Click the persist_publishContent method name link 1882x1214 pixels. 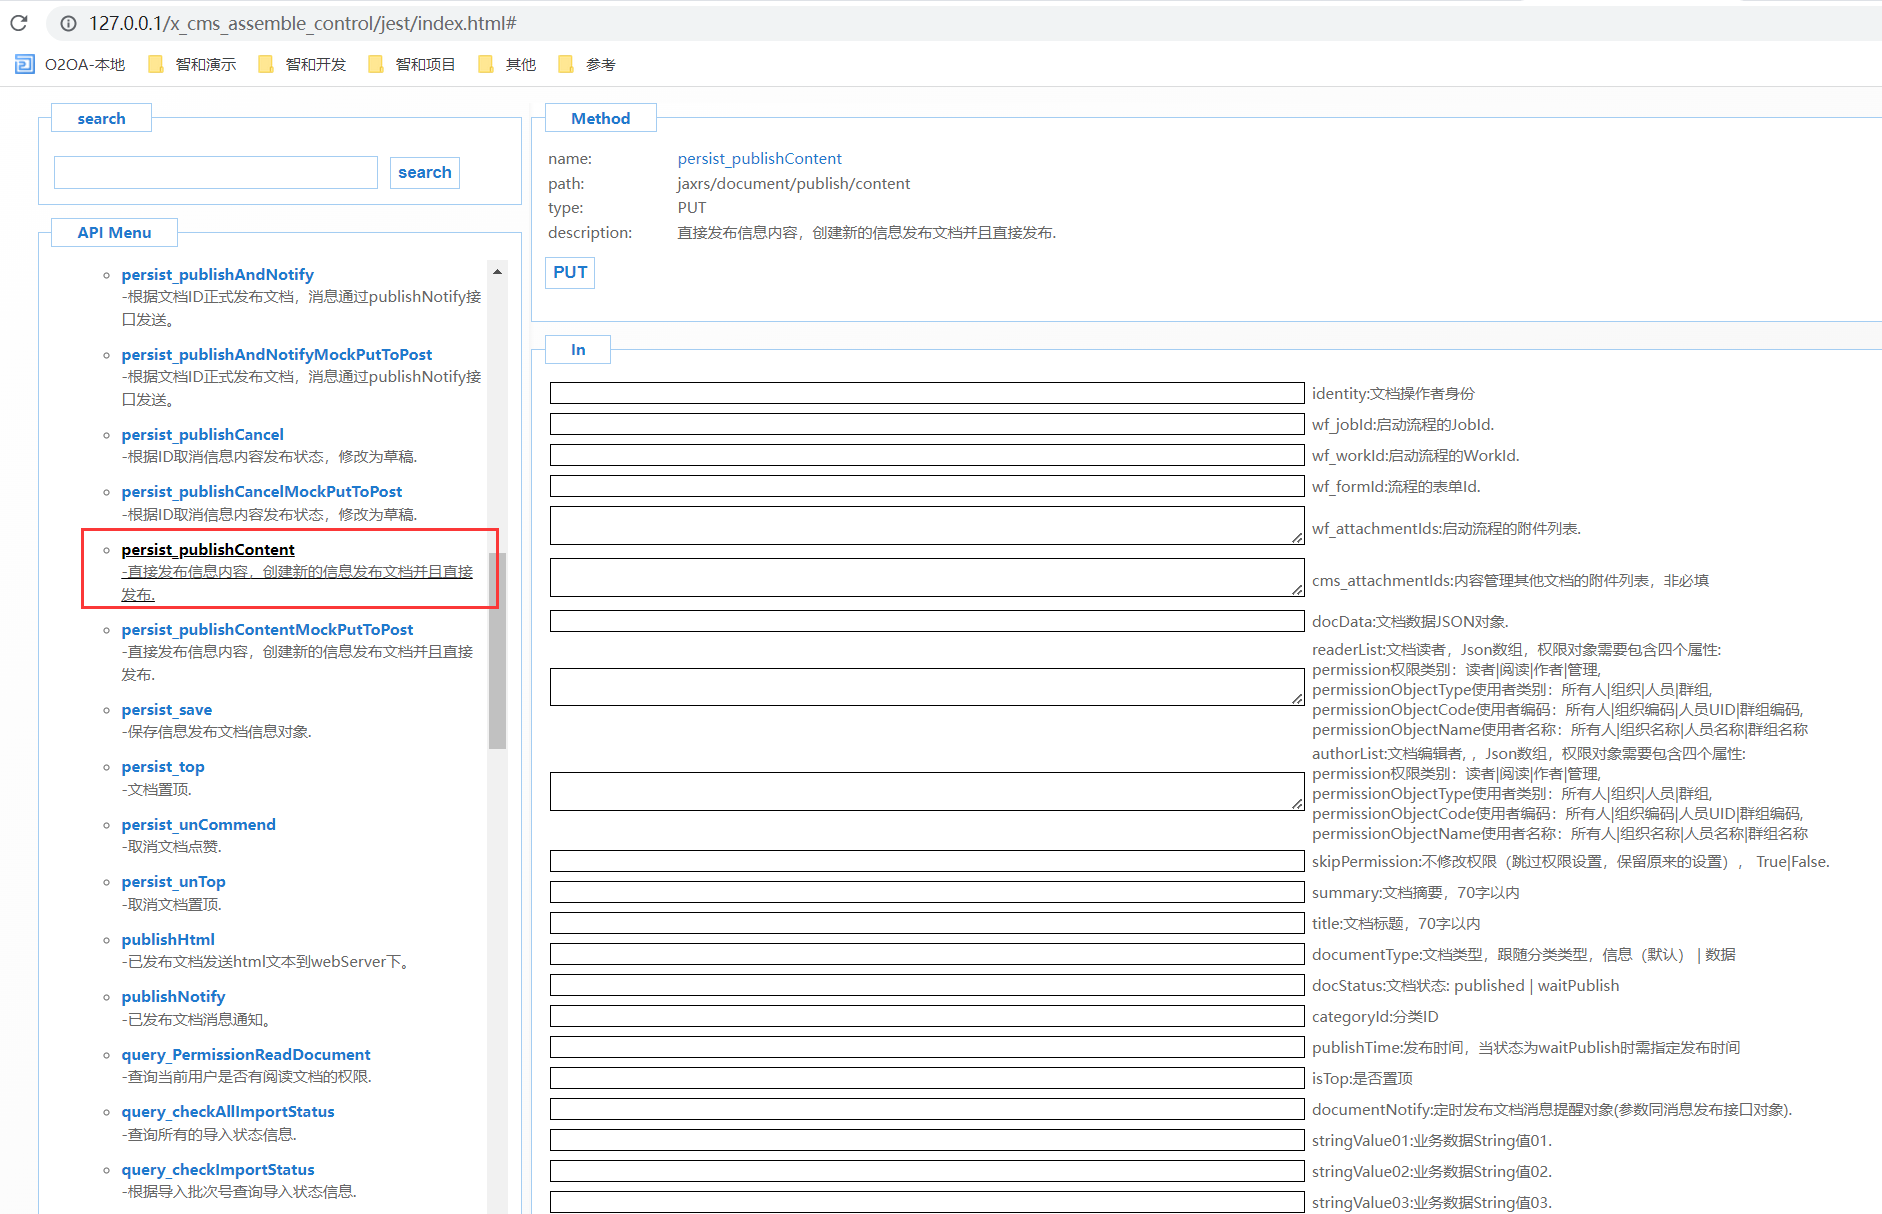tap(759, 158)
